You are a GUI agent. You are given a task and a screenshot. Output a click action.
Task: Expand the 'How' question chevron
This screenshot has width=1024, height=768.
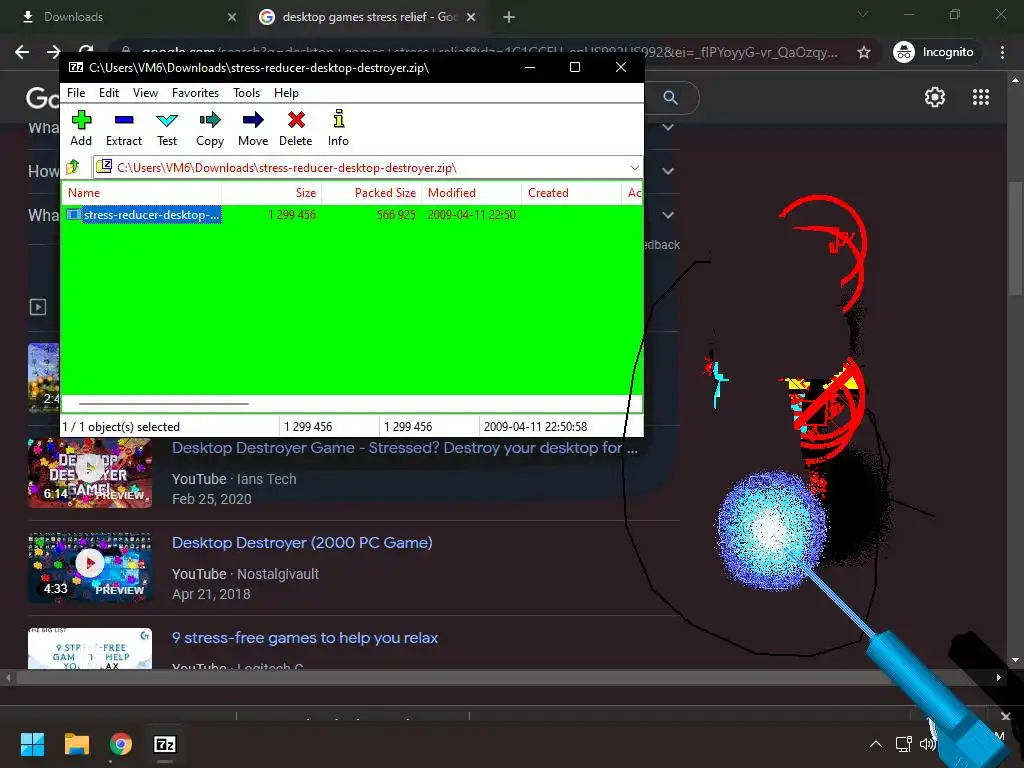667,171
